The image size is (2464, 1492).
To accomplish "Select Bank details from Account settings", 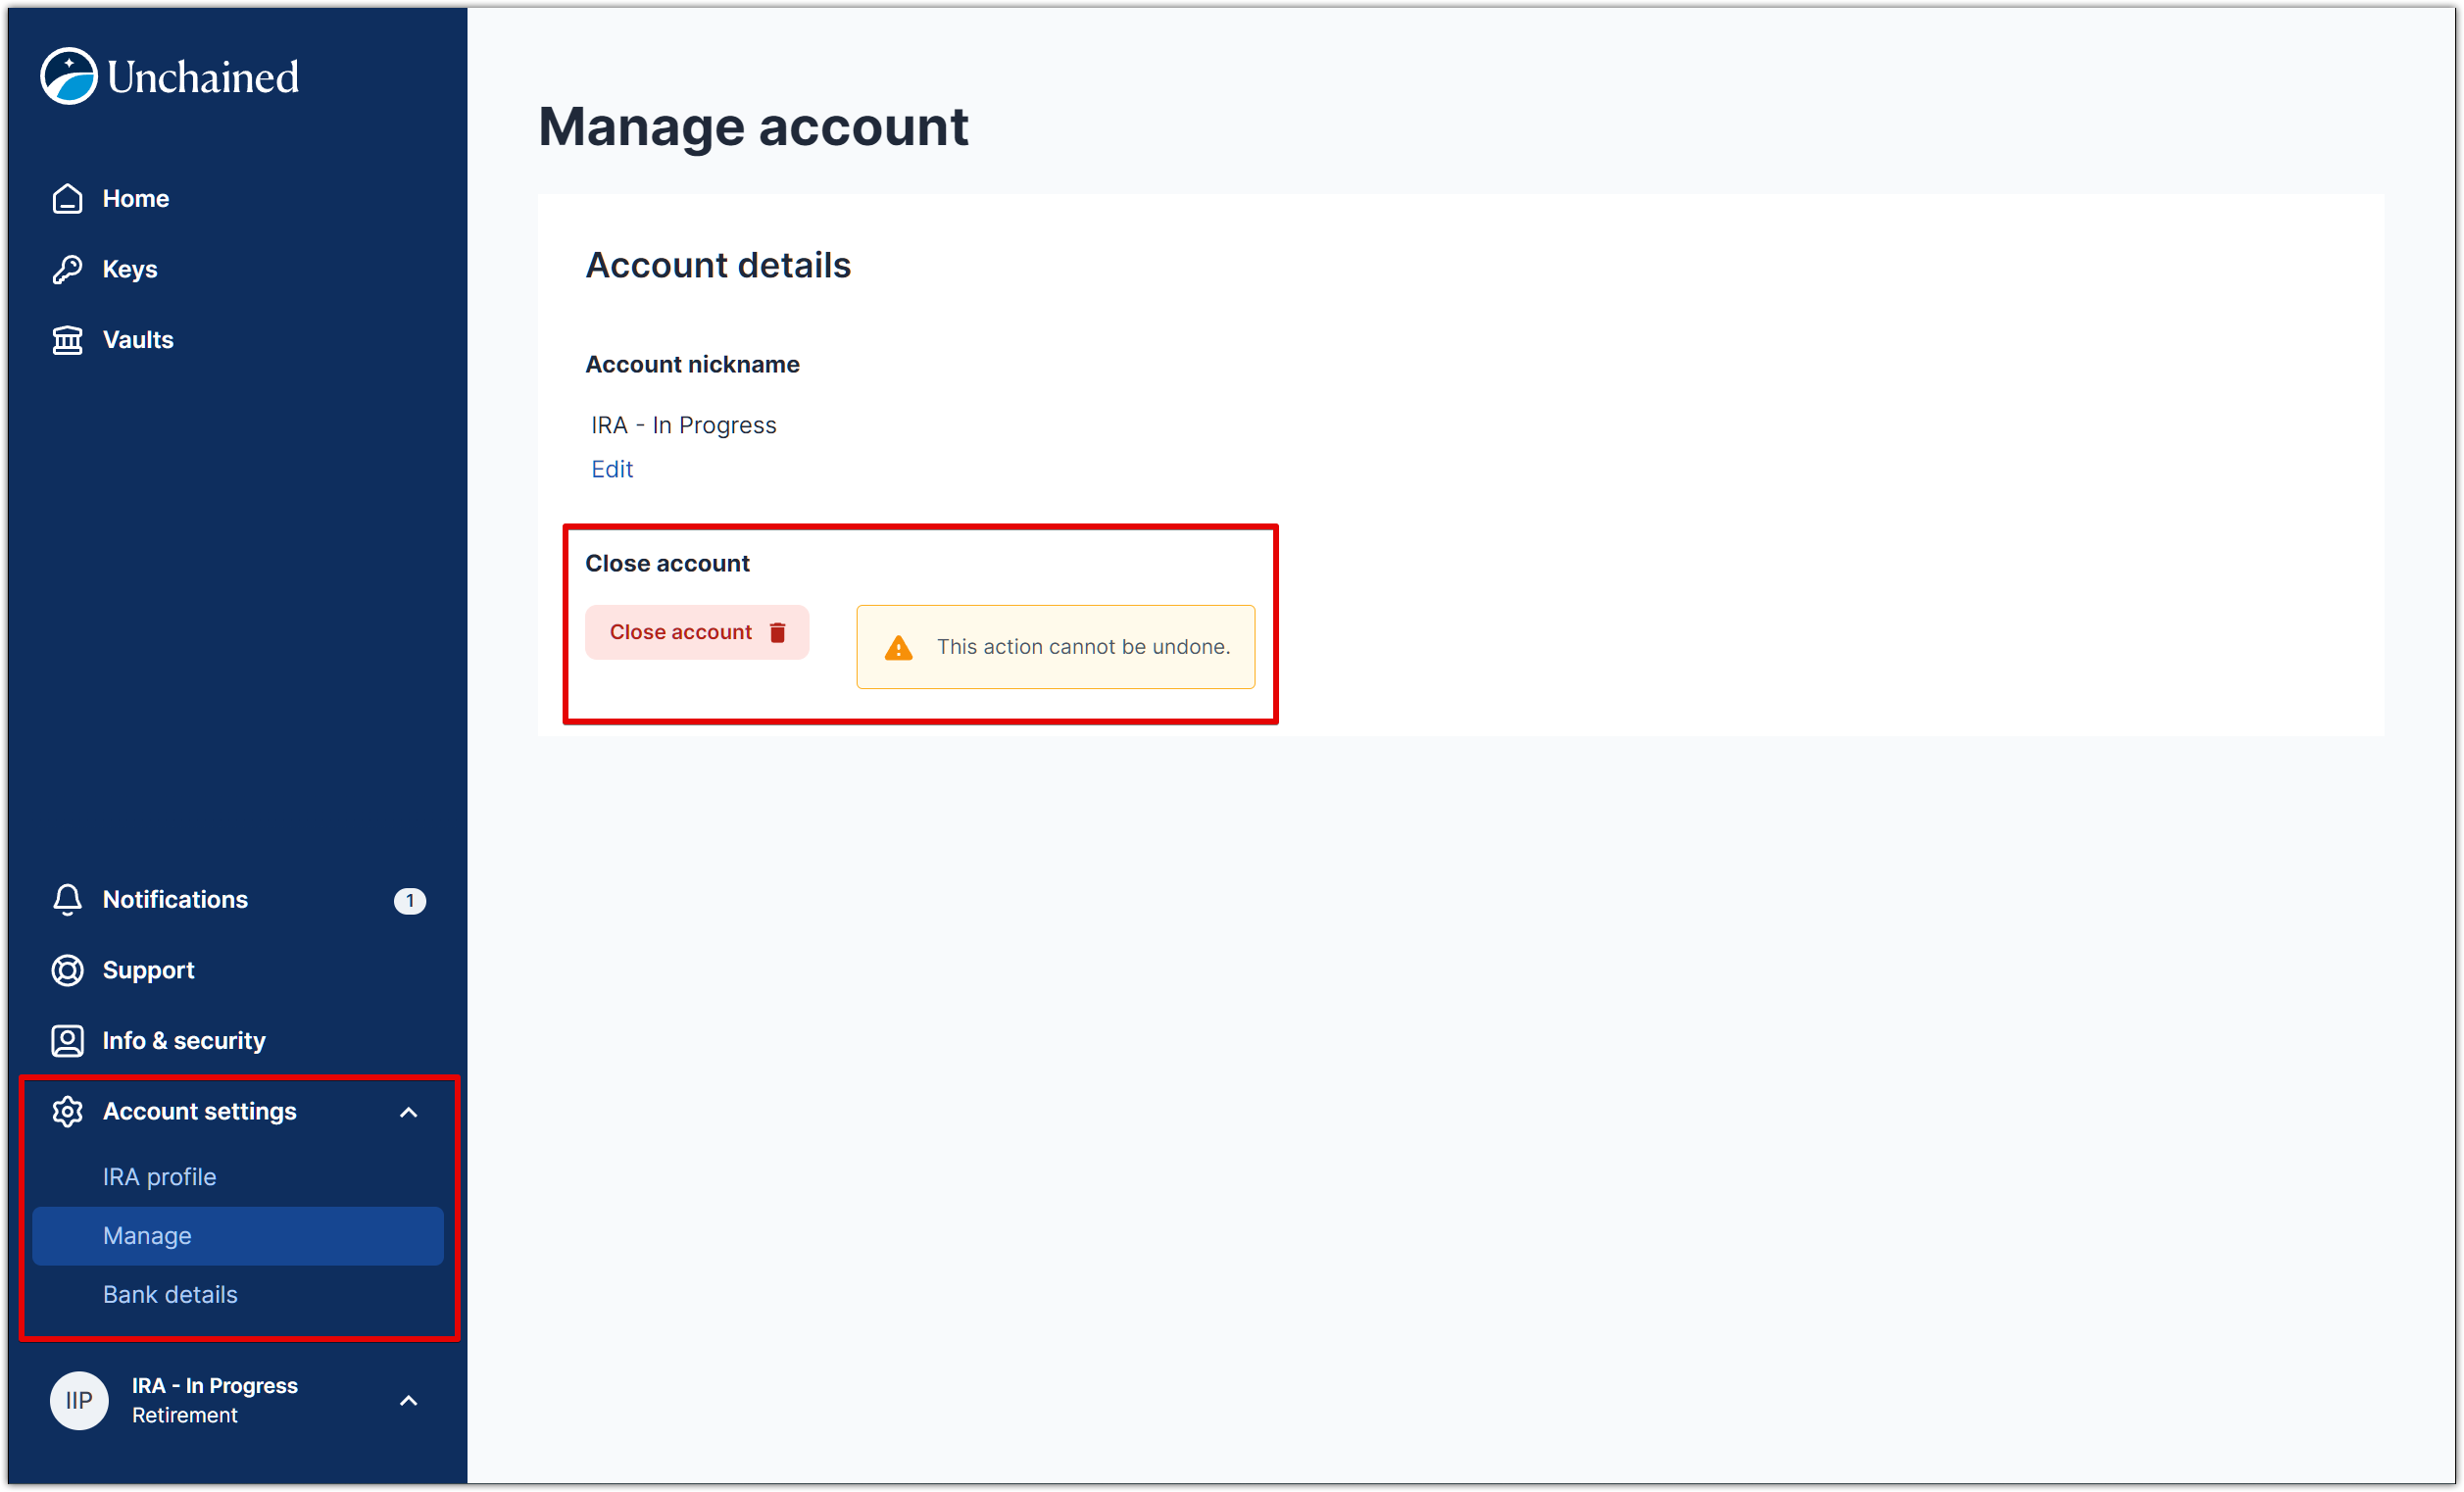I will (170, 1293).
